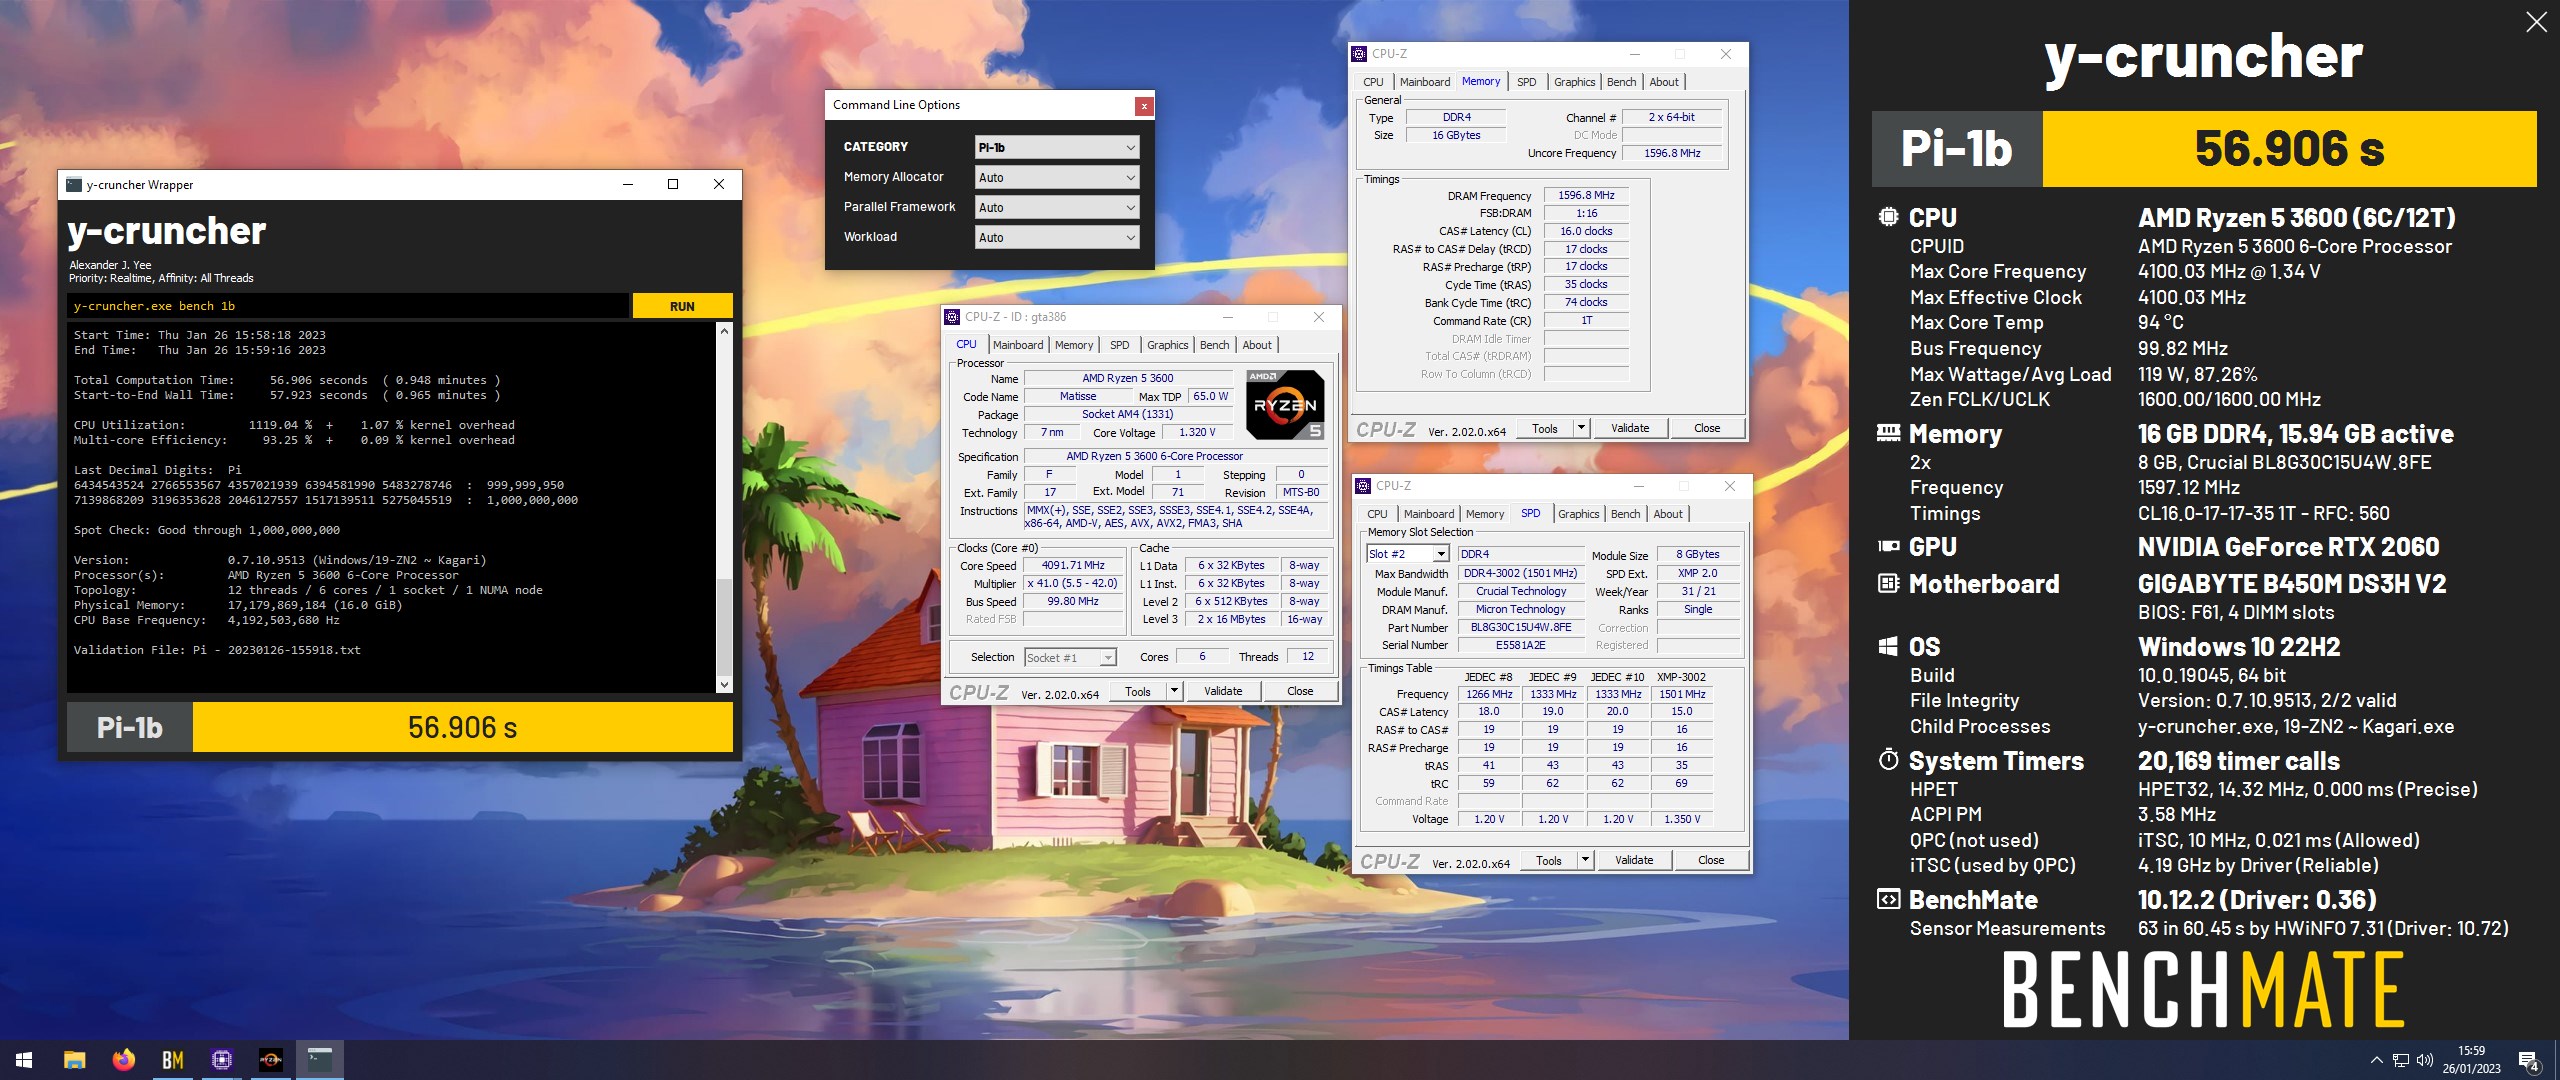Screen dimensions: 2560x1080
Task: Switch to Bench tab in CPU-Z gta386 window
Action: click(1214, 345)
